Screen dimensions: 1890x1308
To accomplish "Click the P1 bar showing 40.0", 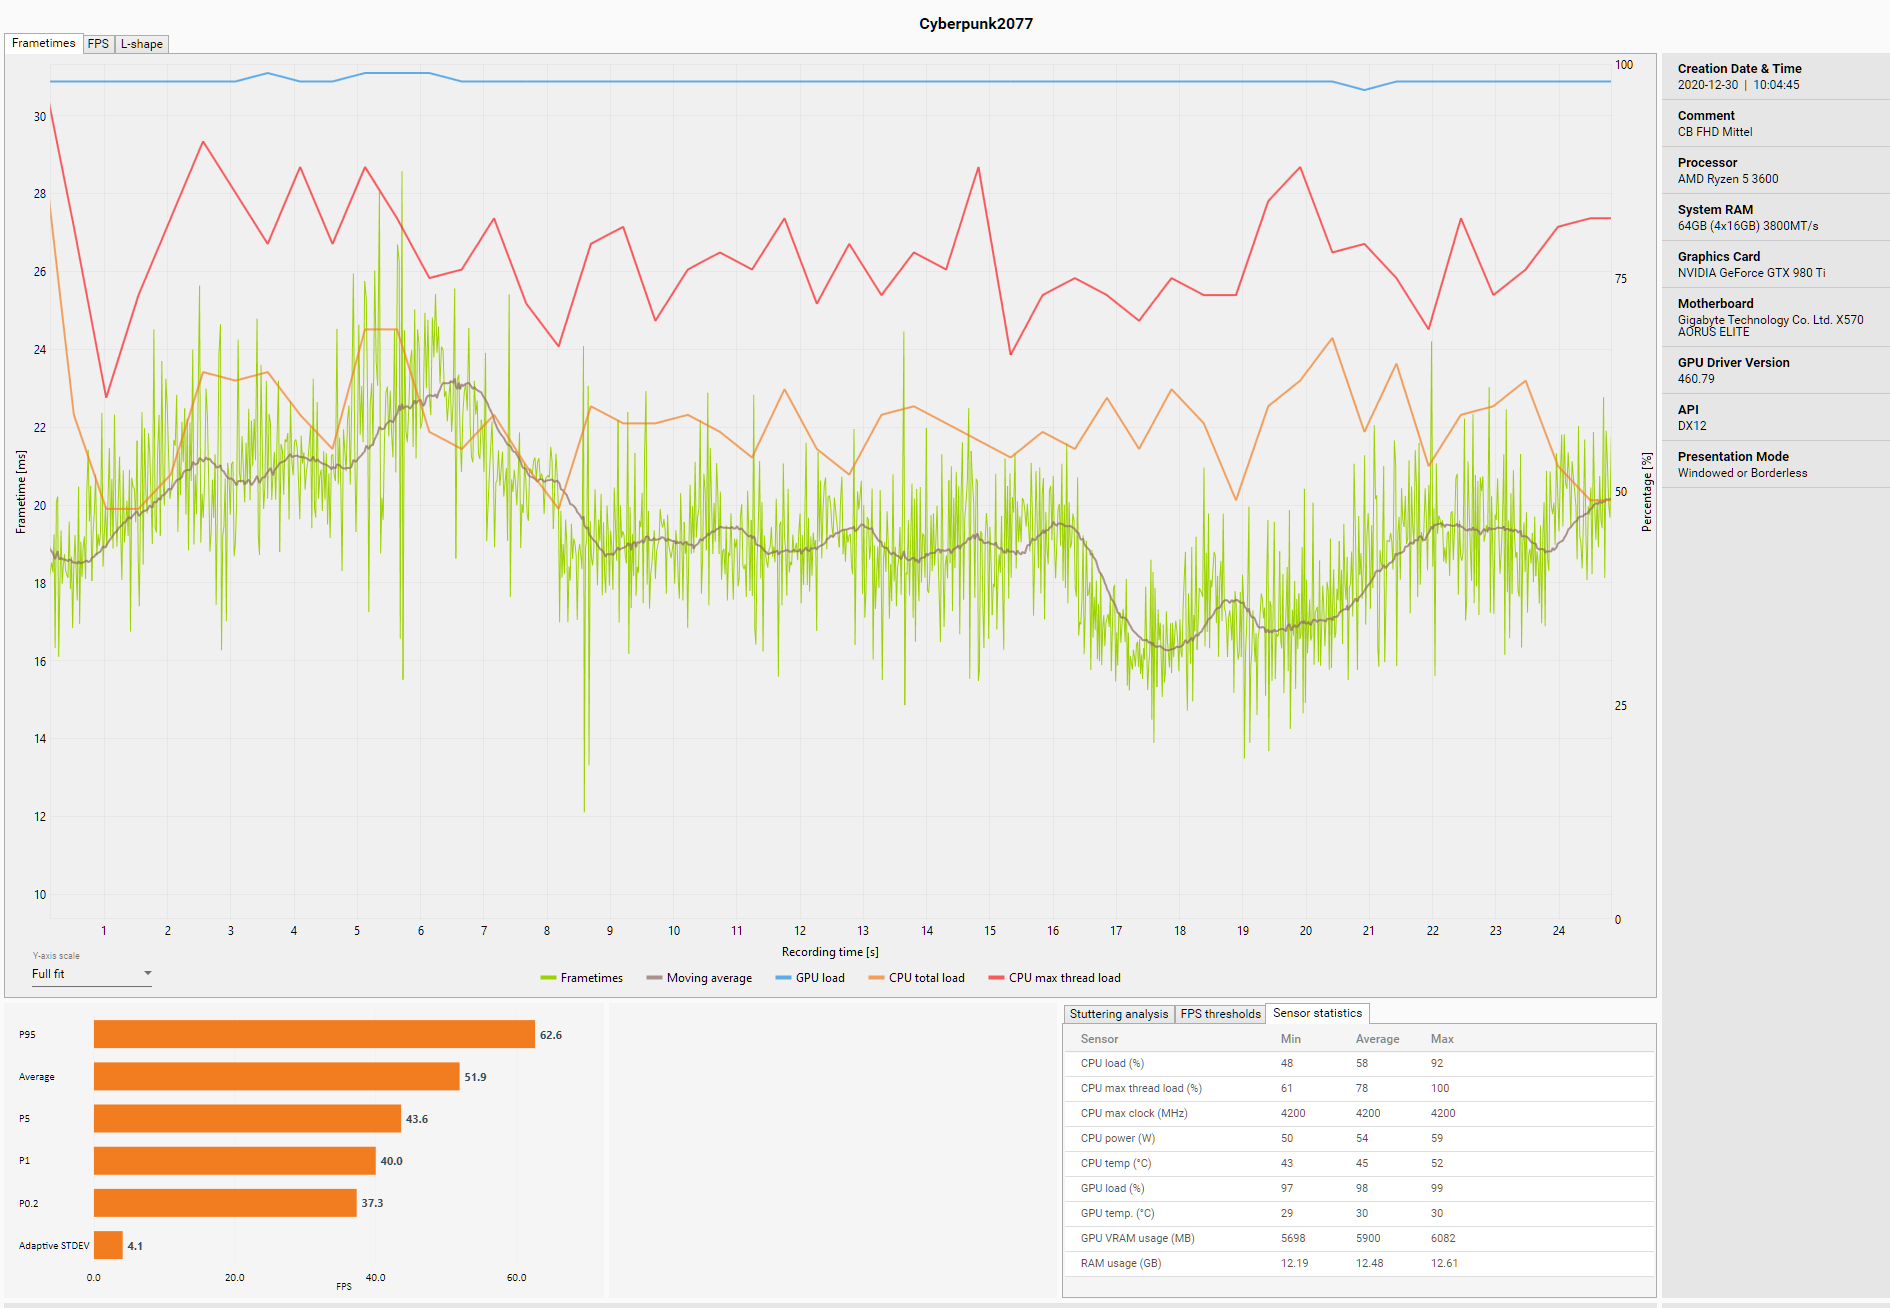I will point(235,1160).
